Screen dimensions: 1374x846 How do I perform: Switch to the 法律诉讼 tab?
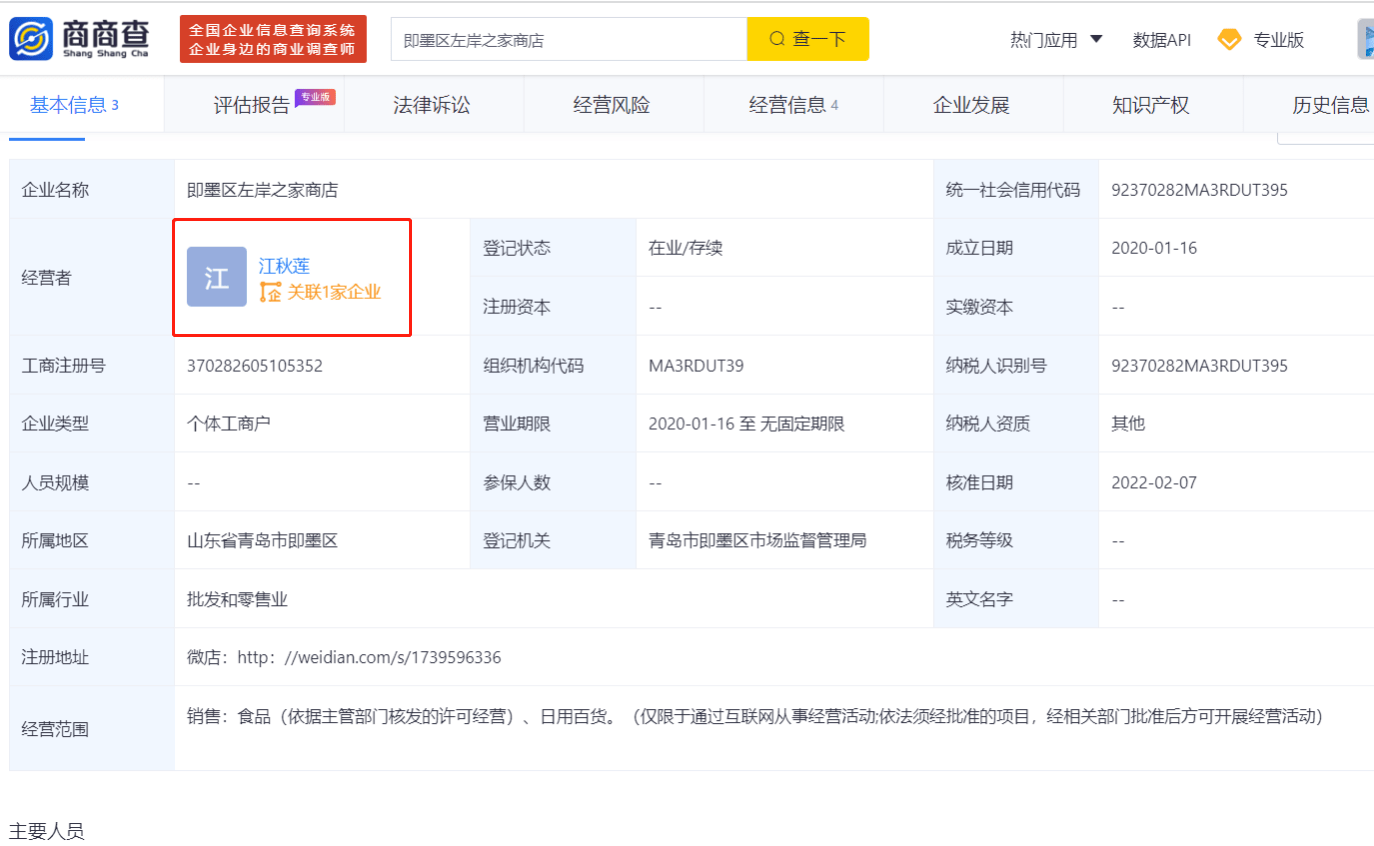pos(432,105)
